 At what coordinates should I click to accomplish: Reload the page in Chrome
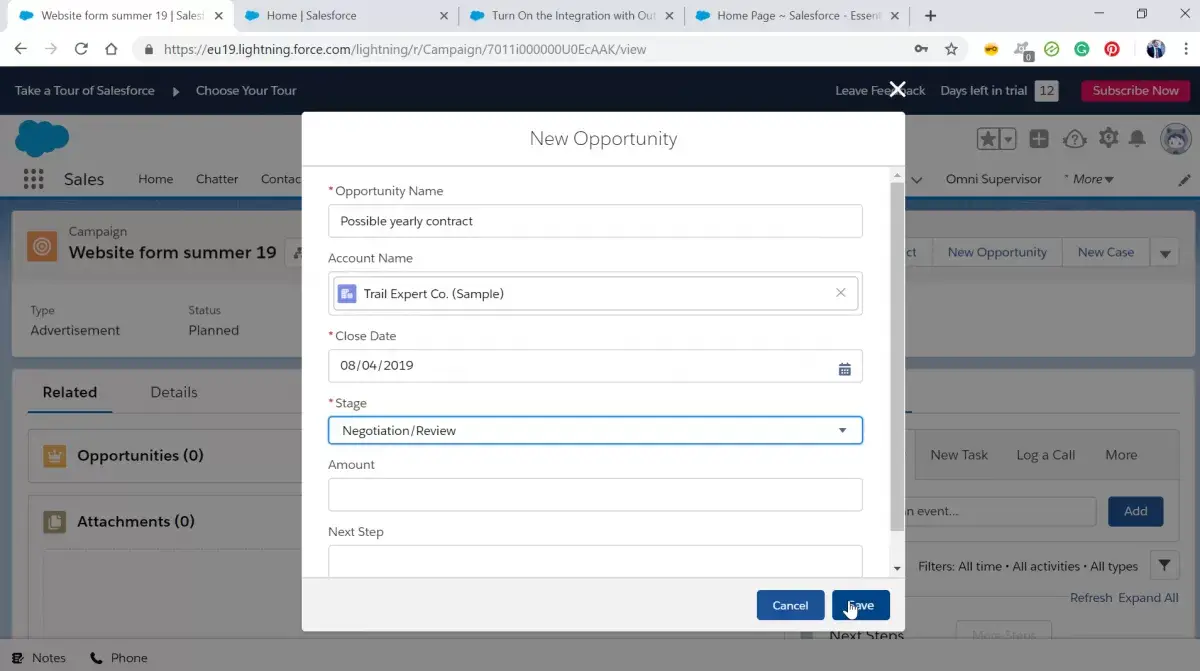(x=81, y=49)
